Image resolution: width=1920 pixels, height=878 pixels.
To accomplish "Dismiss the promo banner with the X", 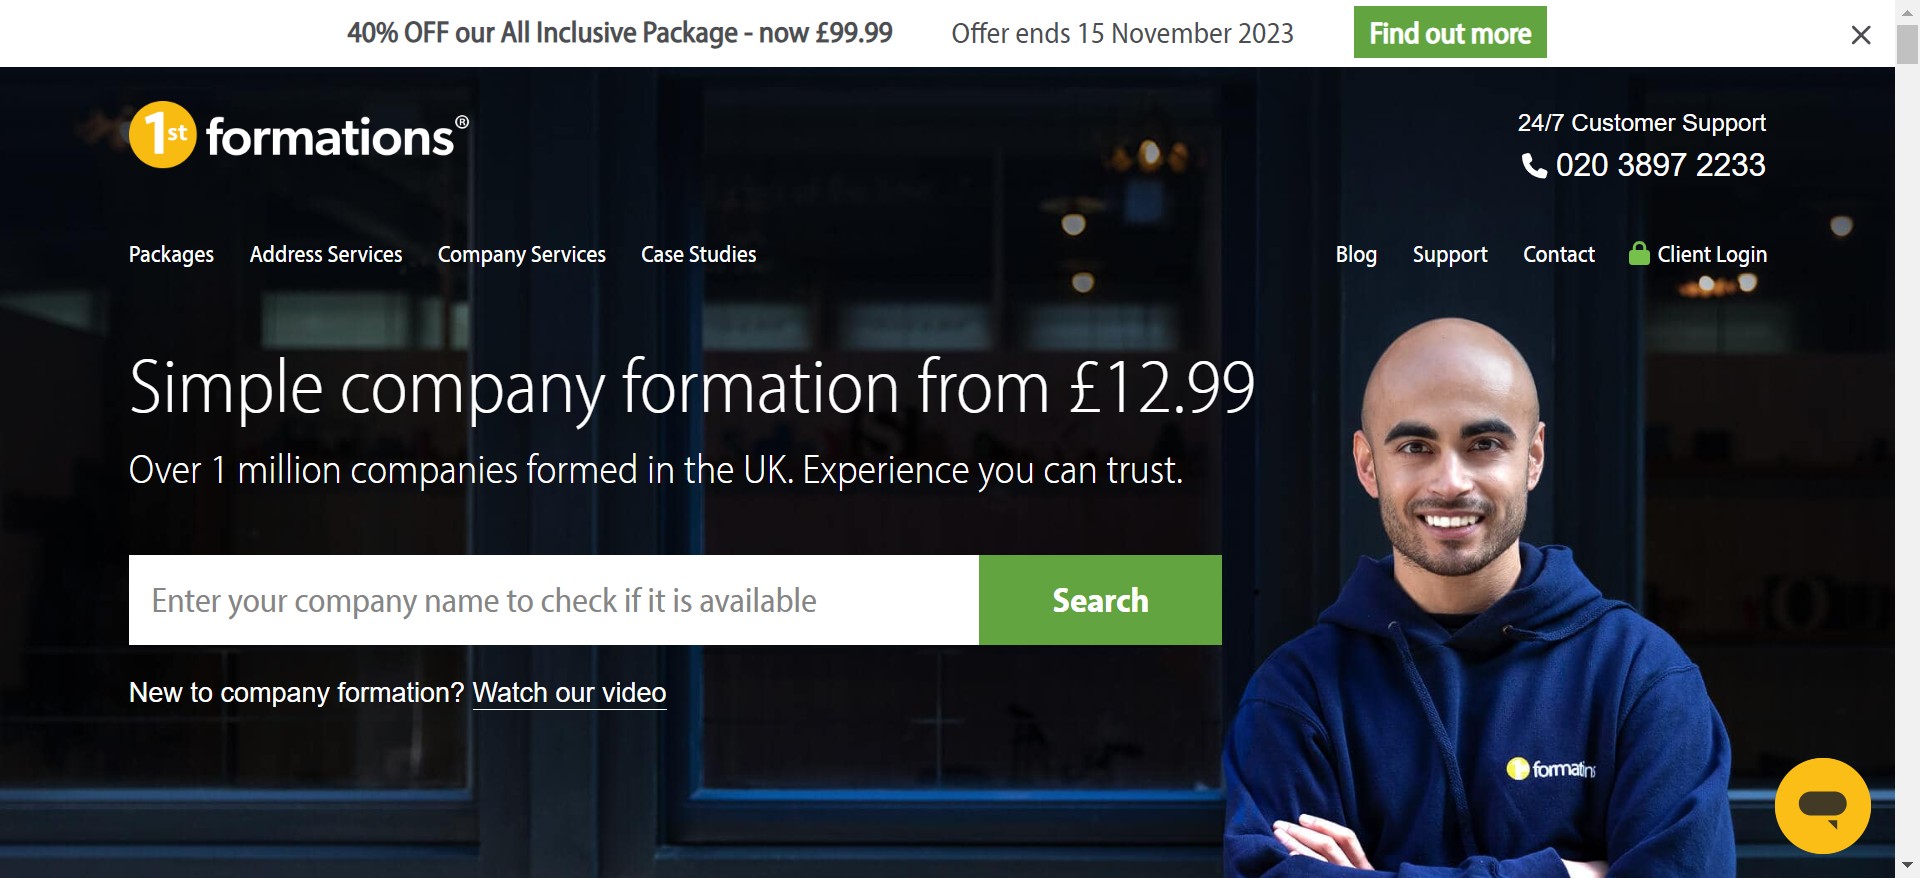I will pos(1860,35).
